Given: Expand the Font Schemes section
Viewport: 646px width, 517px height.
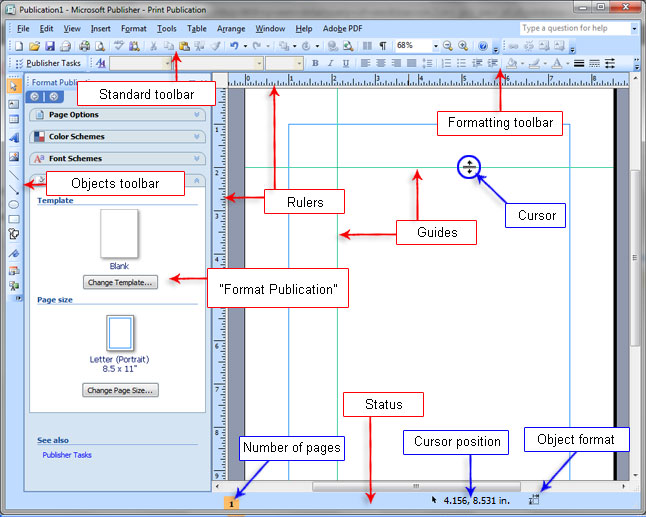Looking at the screenshot, I should pyautogui.click(x=117, y=158).
